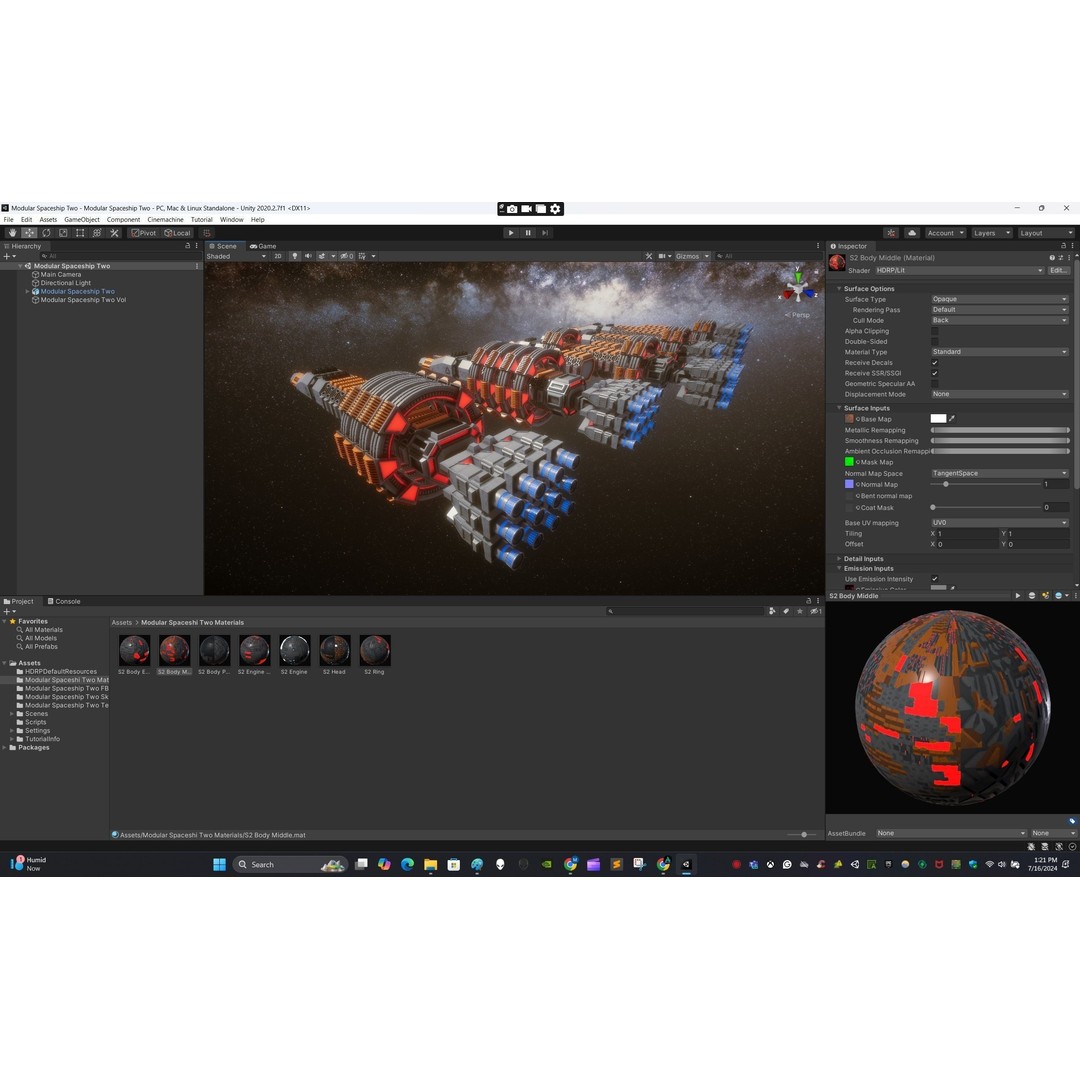Enable Alpha Clipping checkbox
The width and height of the screenshot is (1080, 1080).
click(935, 331)
